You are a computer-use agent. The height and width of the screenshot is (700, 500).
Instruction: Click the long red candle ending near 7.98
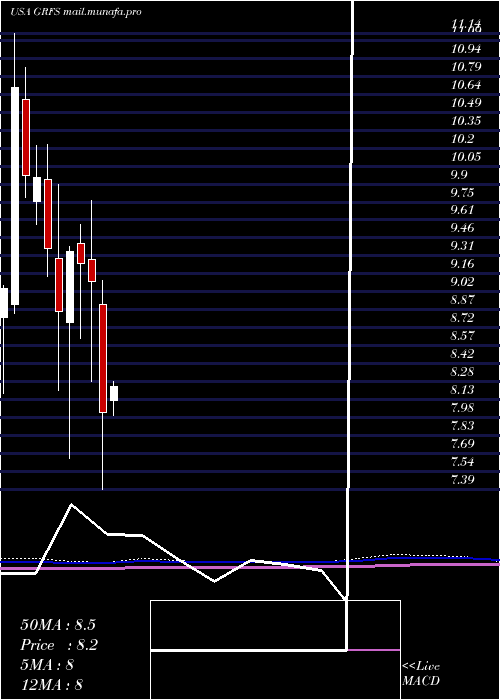pyautogui.click(x=103, y=358)
